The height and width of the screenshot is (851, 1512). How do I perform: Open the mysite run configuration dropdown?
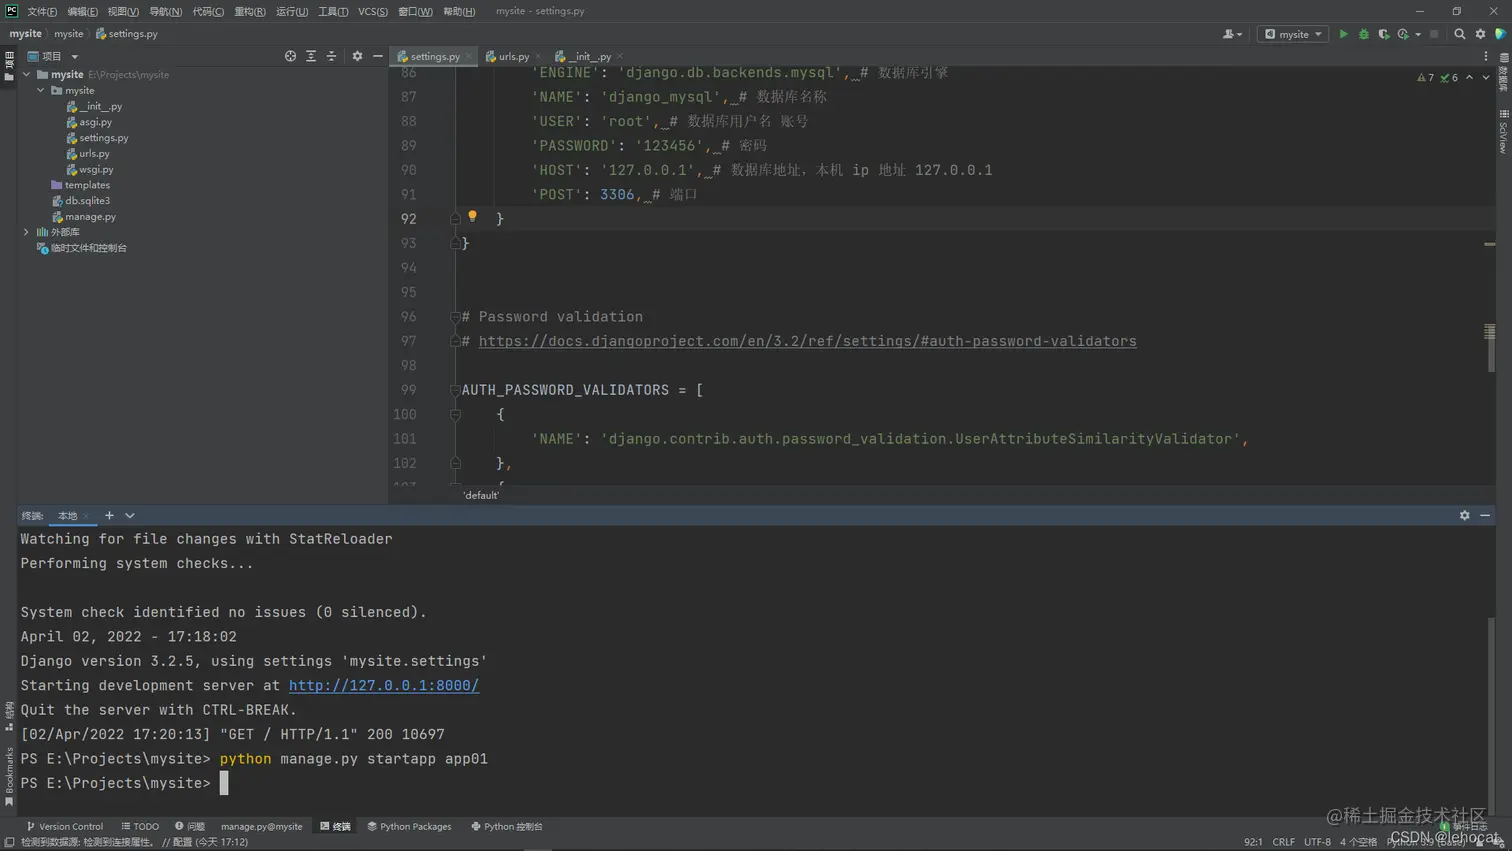1293,34
